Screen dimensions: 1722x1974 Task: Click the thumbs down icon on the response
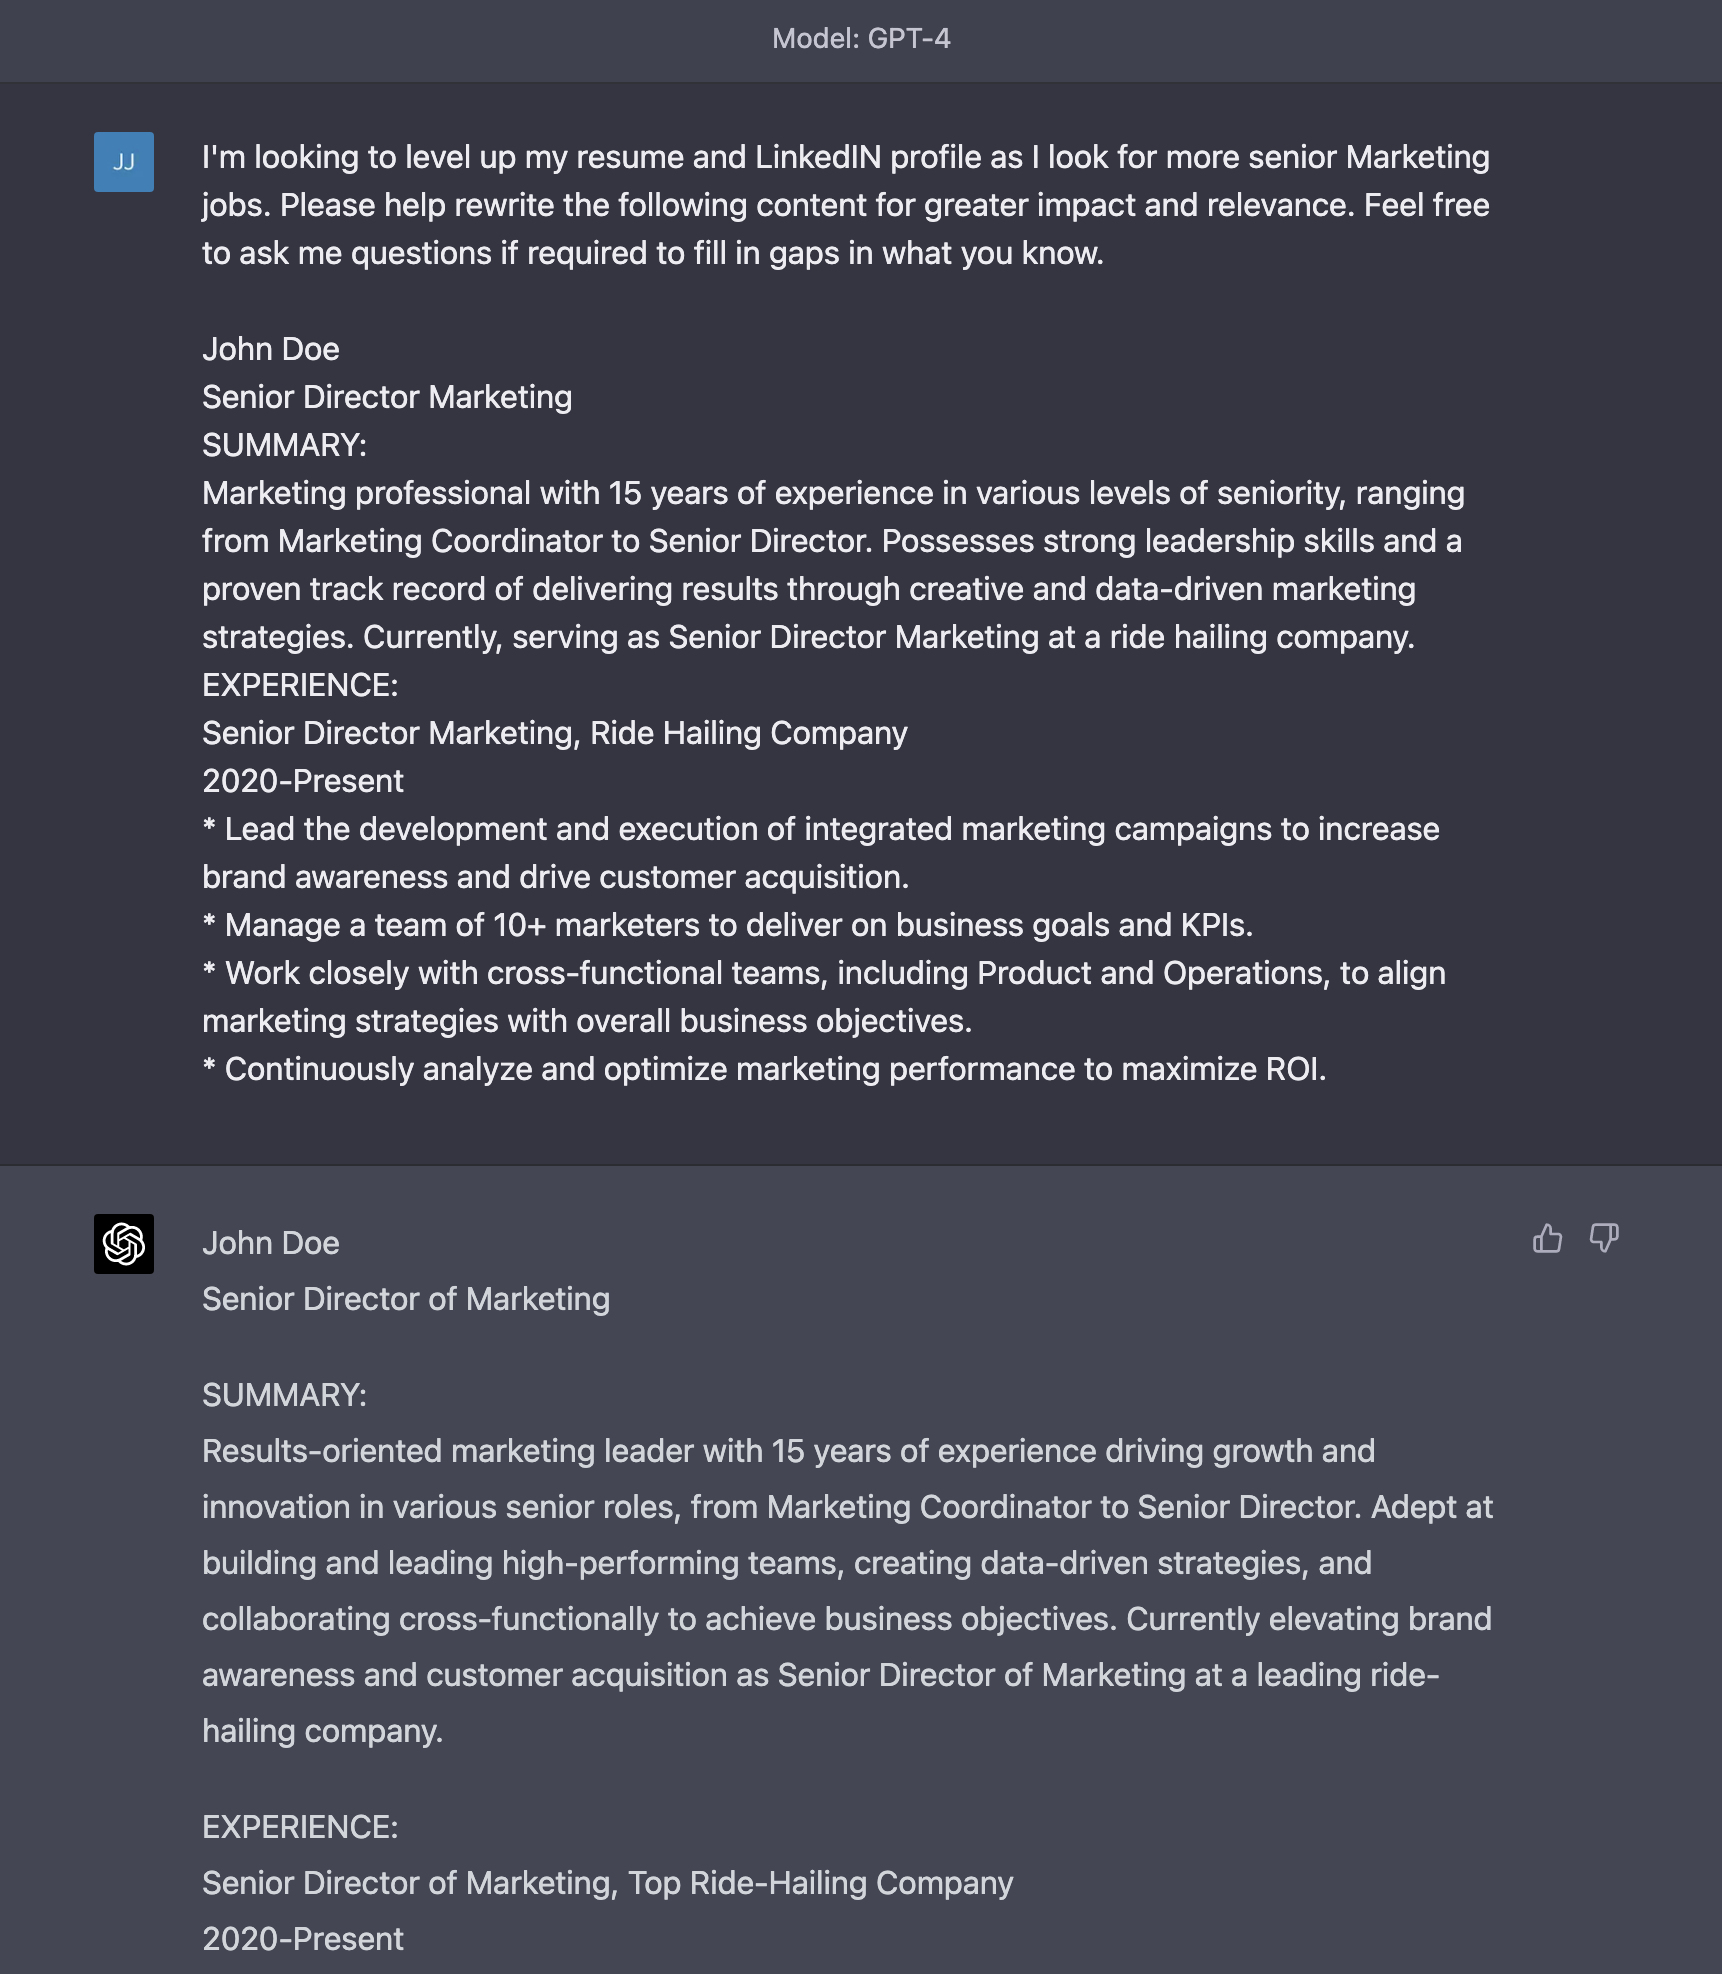click(x=1604, y=1239)
